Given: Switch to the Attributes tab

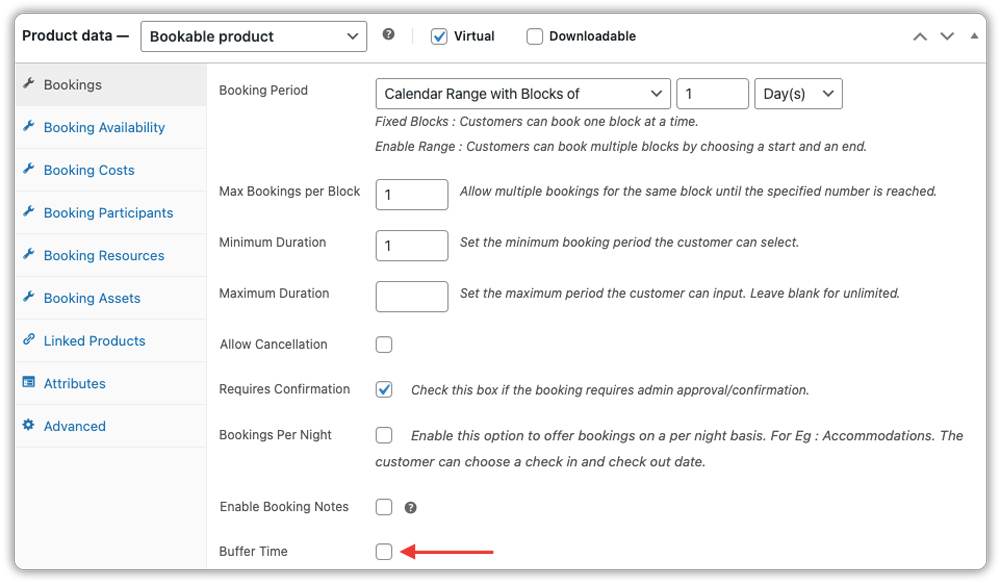Looking at the screenshot, I should [74, 383].
